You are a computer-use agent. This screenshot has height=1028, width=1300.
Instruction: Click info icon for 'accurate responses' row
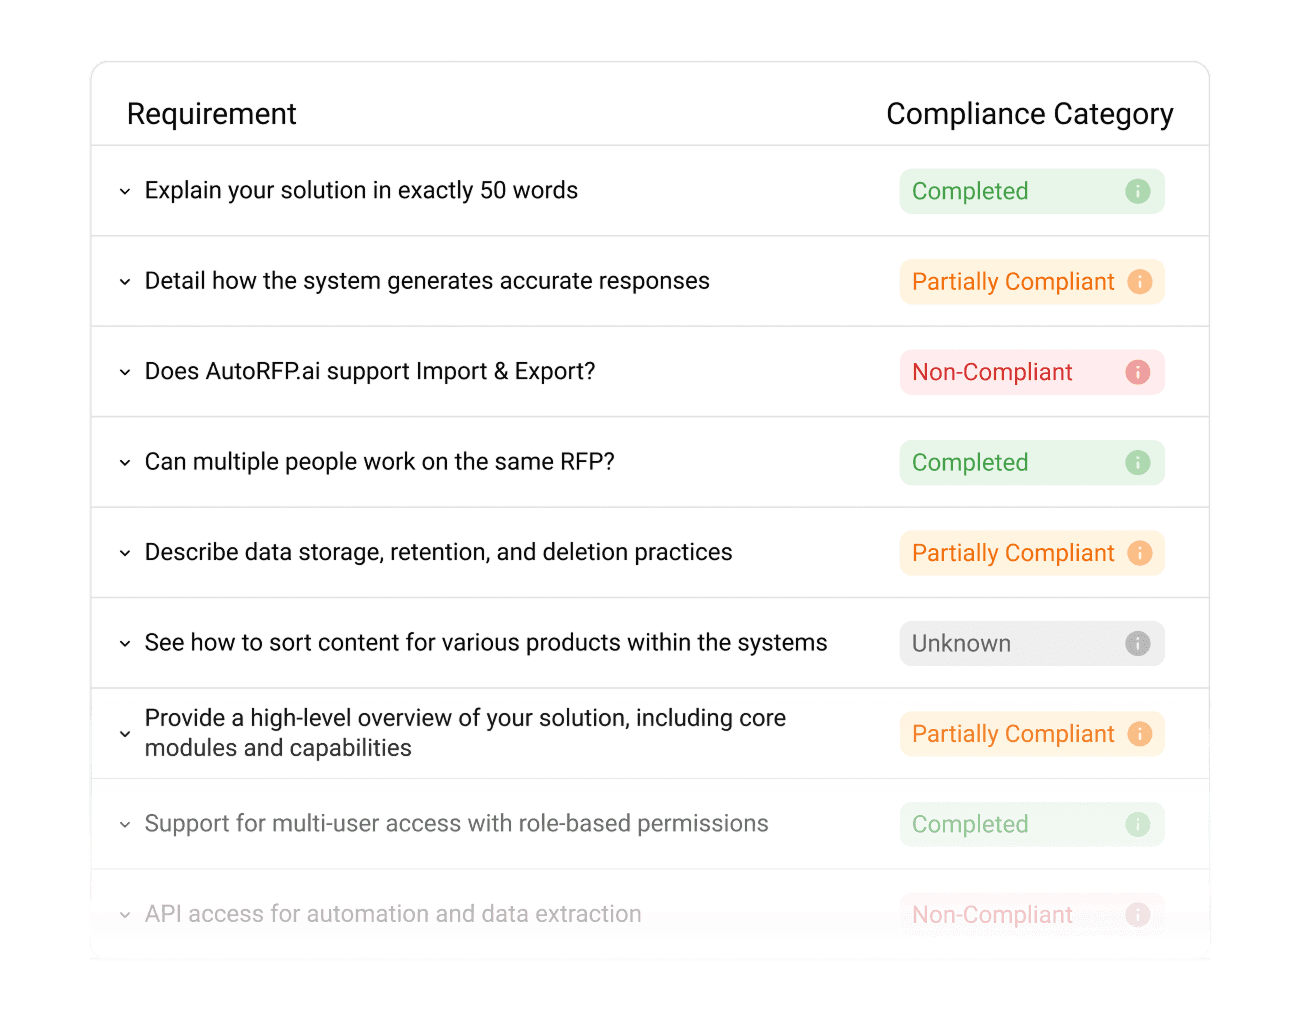(x=1139, y=282)
